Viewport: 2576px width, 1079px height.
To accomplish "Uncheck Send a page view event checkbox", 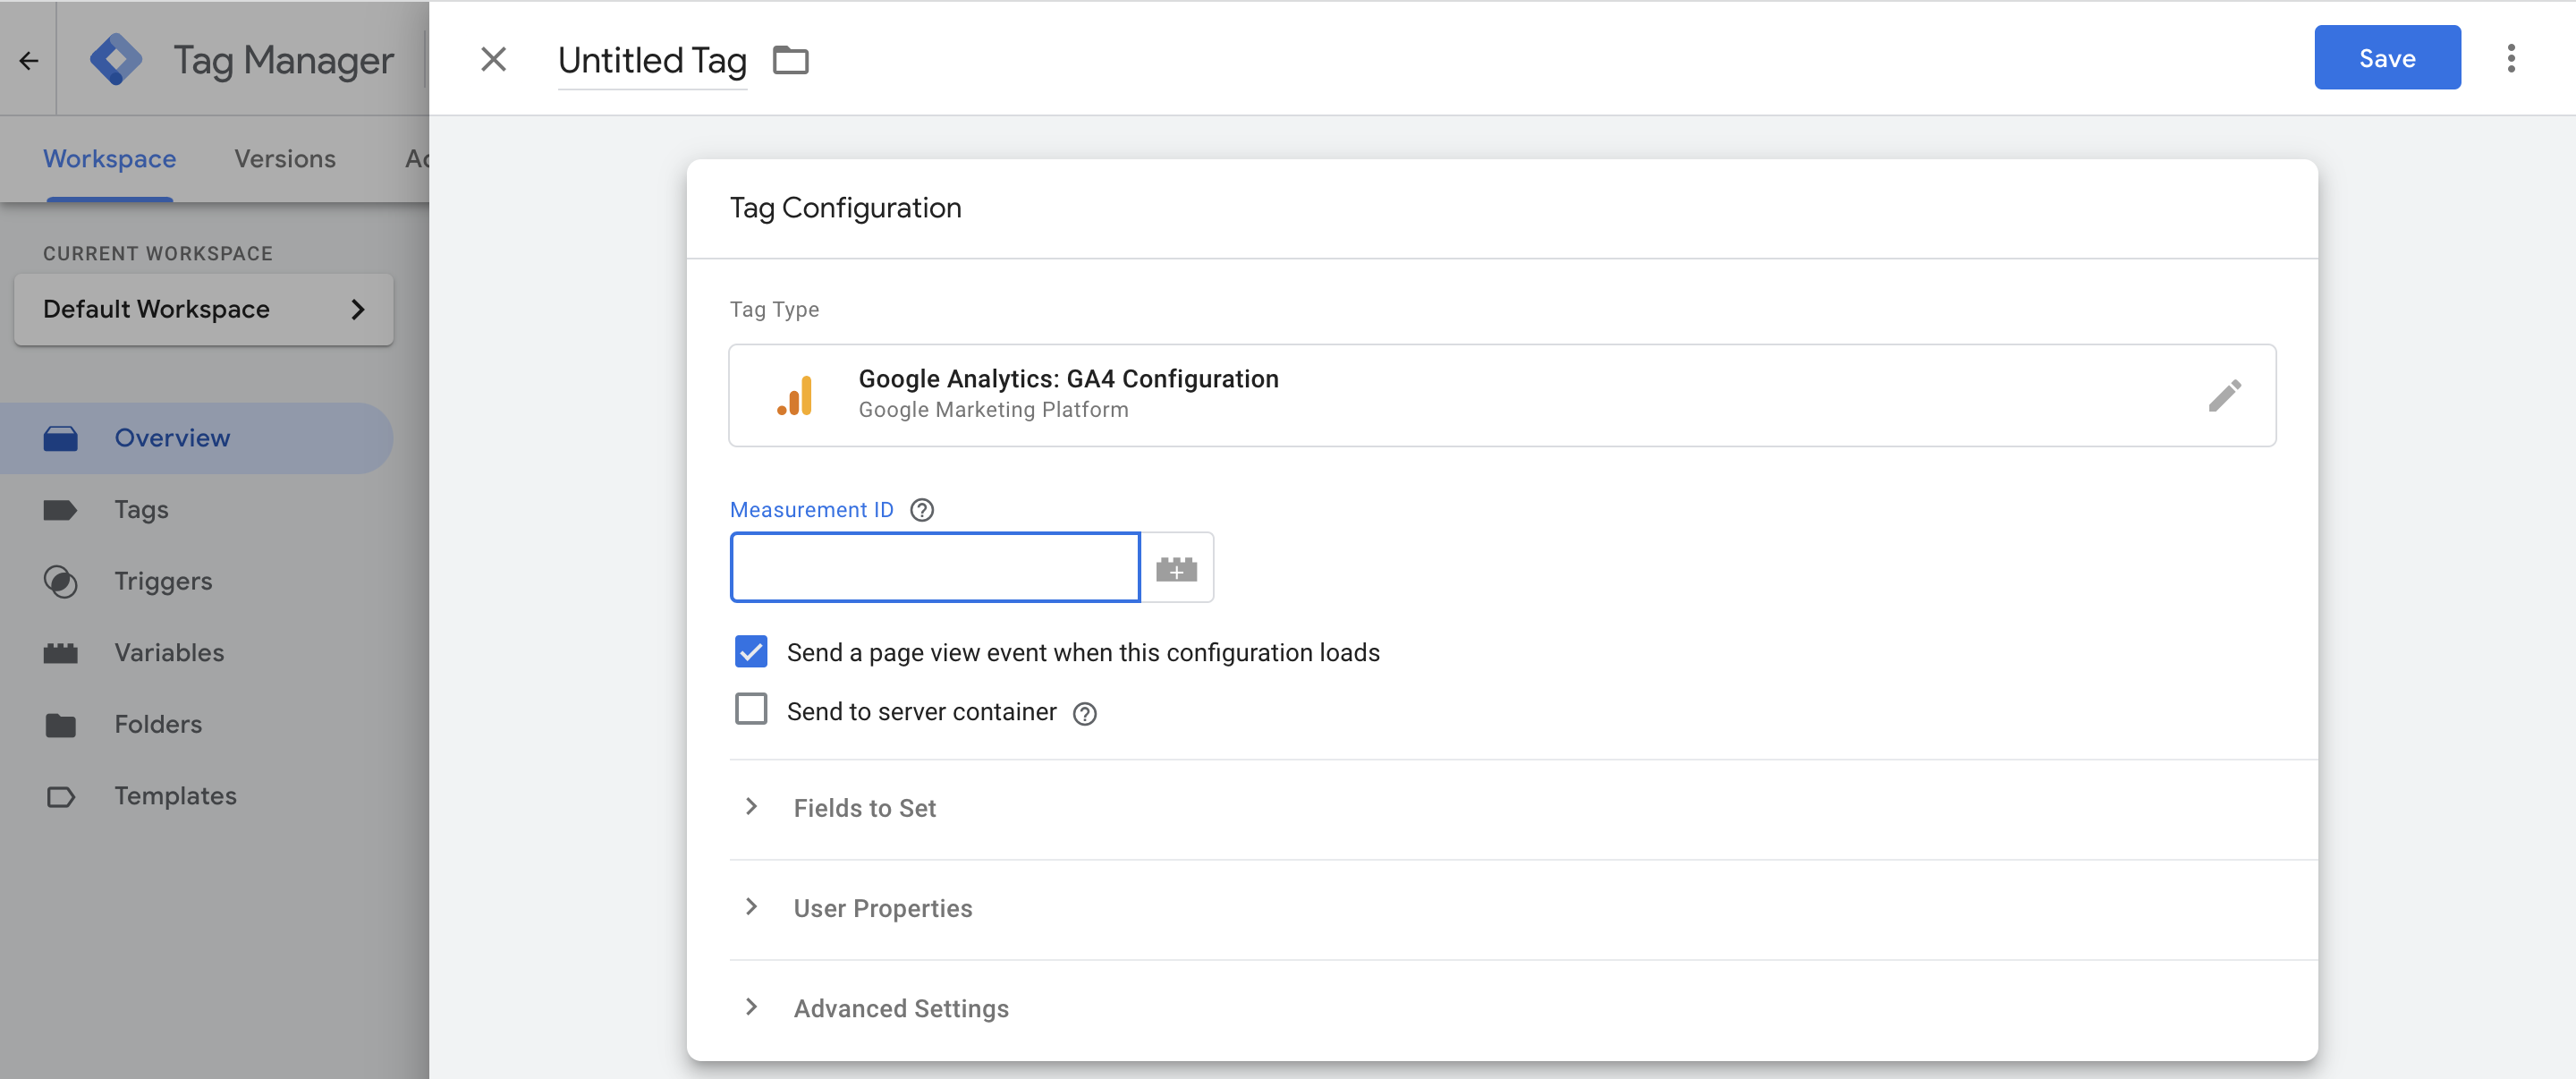I will [751, 652].
